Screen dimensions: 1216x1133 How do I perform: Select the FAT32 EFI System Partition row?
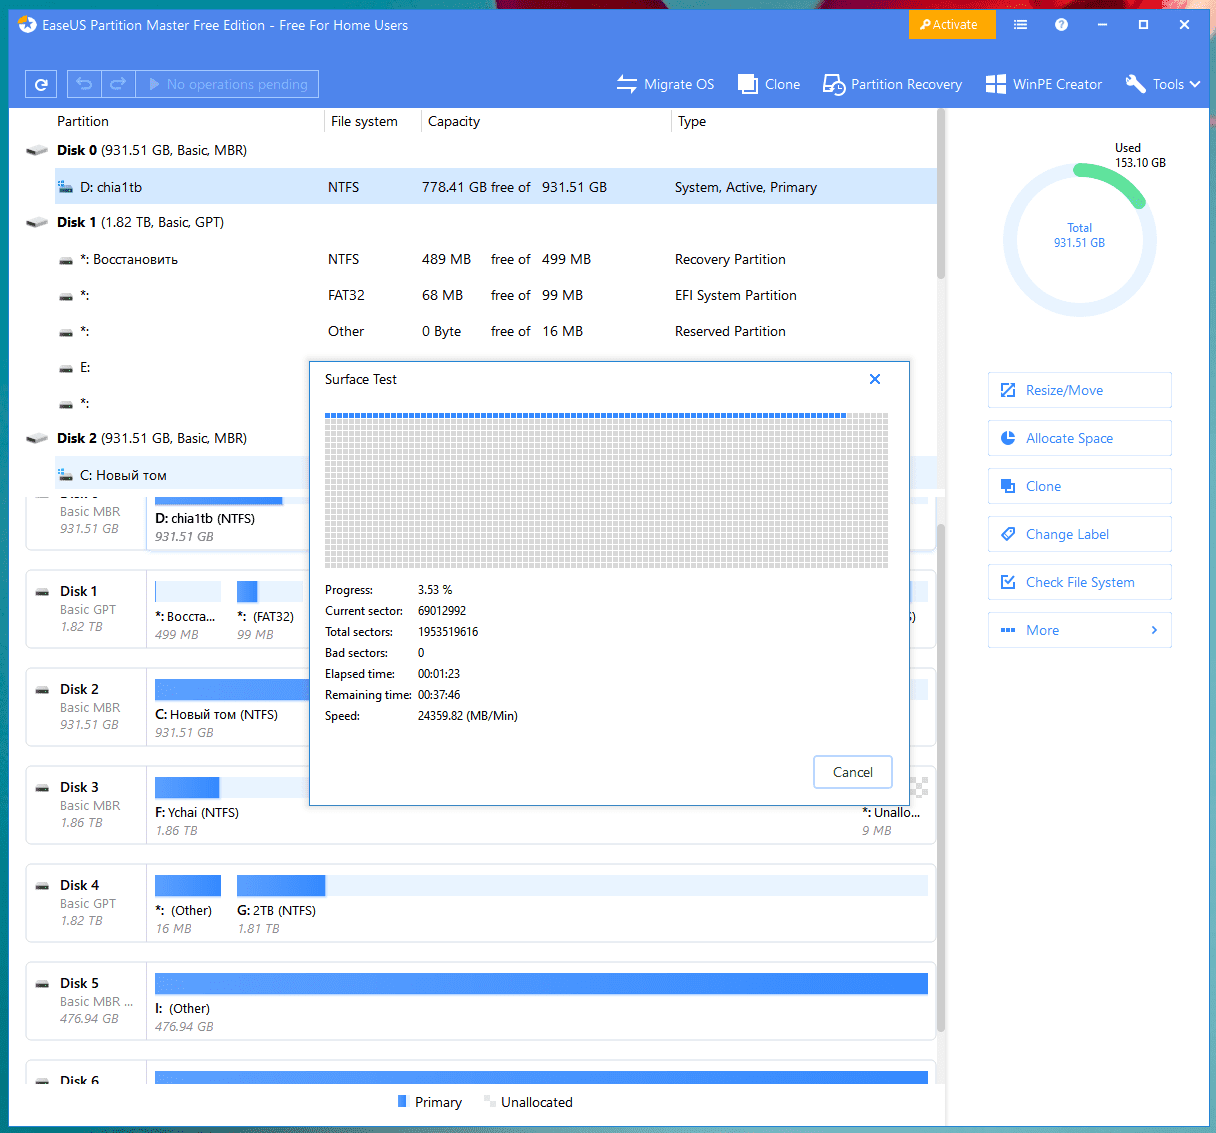pos(496,295)
